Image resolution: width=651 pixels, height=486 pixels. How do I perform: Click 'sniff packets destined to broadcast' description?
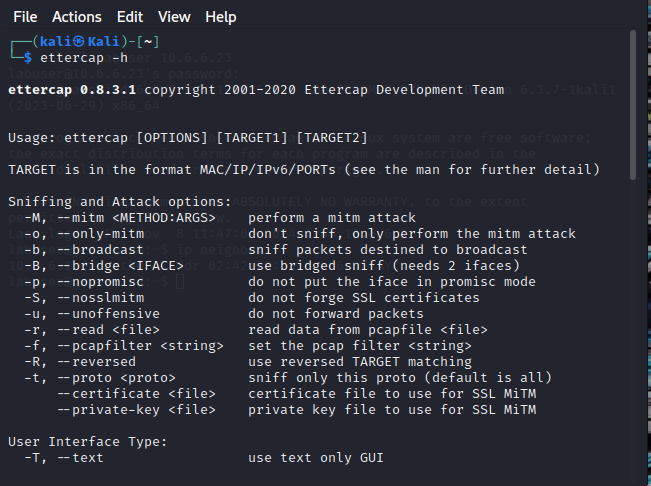tap(388, 250)
